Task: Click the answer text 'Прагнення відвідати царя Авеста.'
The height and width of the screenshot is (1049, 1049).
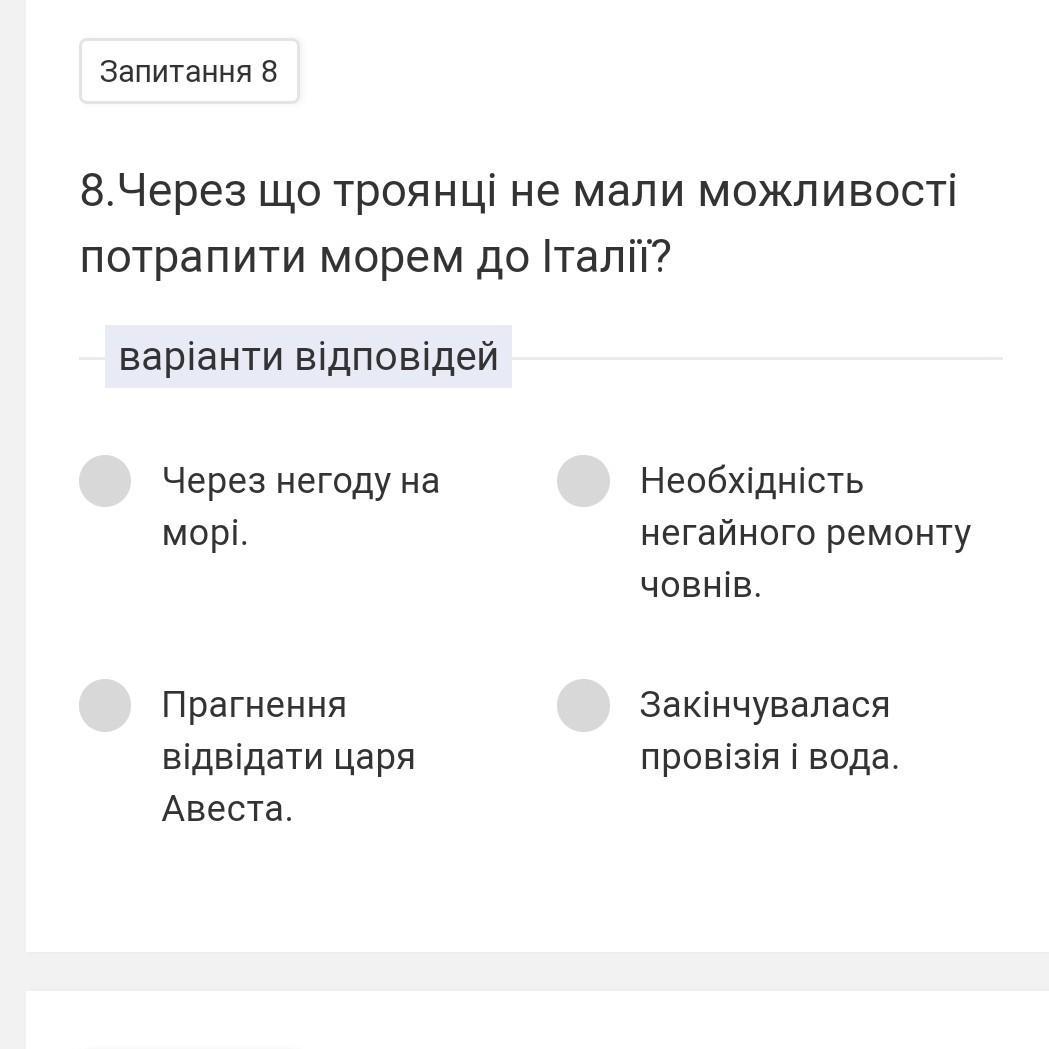Action: point(289,757)
